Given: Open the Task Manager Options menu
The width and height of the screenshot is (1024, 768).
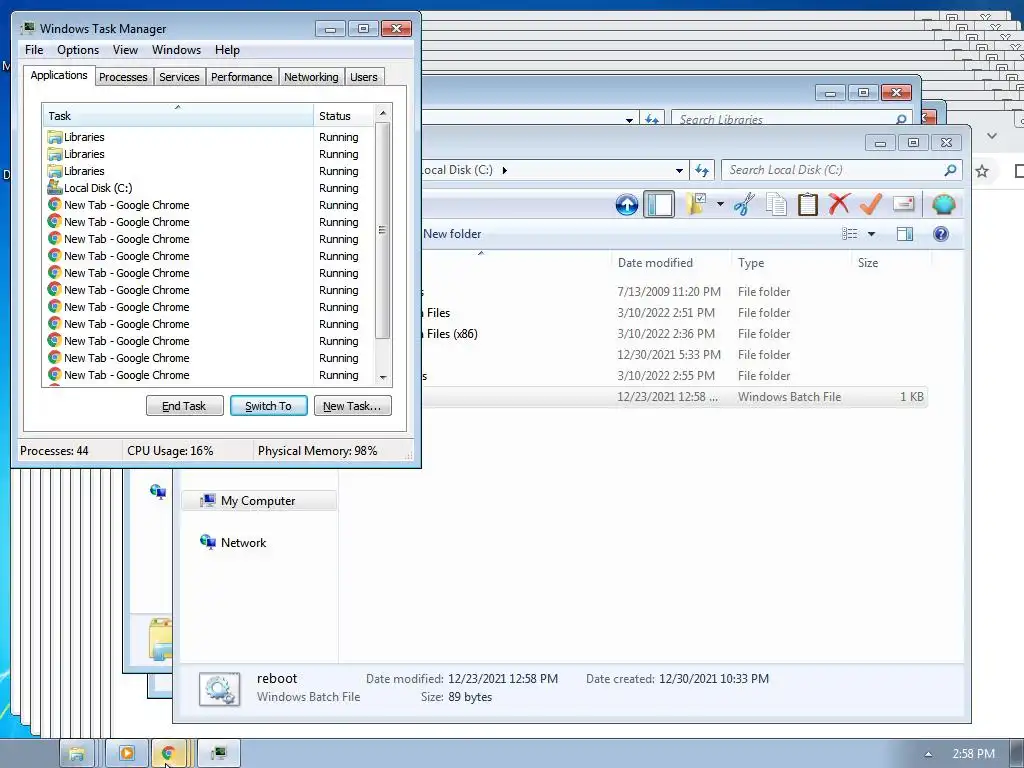Looking at the screenshot, I should tap(78, 50).
